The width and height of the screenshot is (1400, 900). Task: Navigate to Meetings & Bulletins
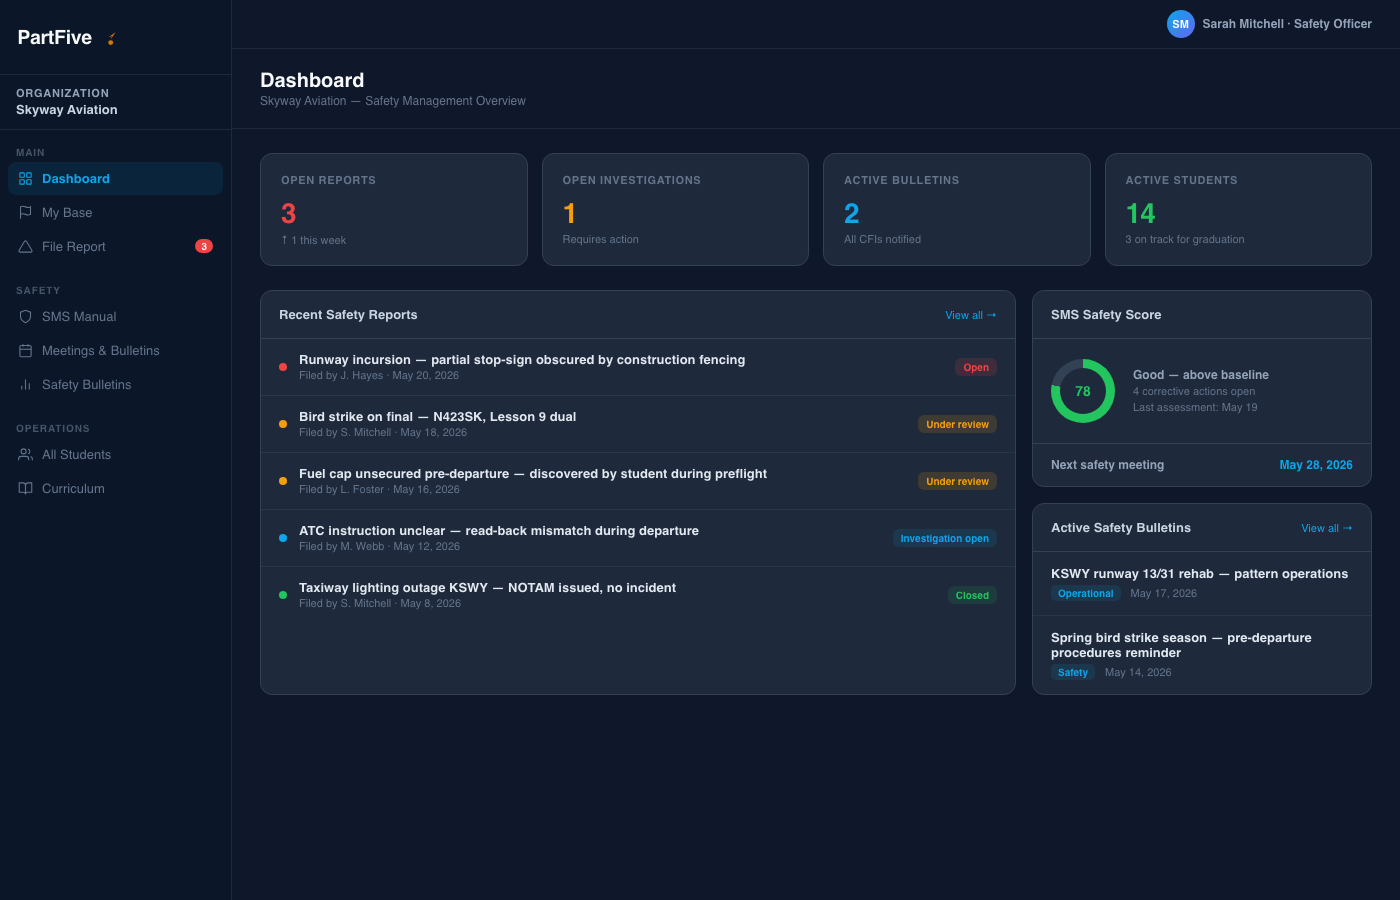(x=115, y=351)
